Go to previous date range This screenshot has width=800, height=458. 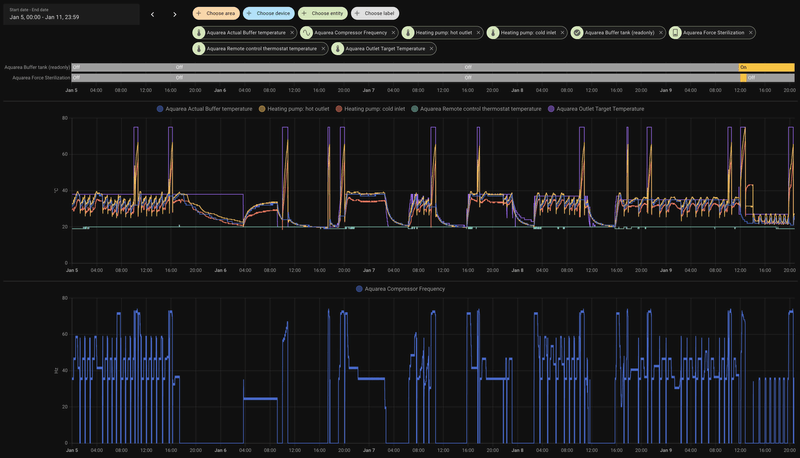[x=153, y=14]
